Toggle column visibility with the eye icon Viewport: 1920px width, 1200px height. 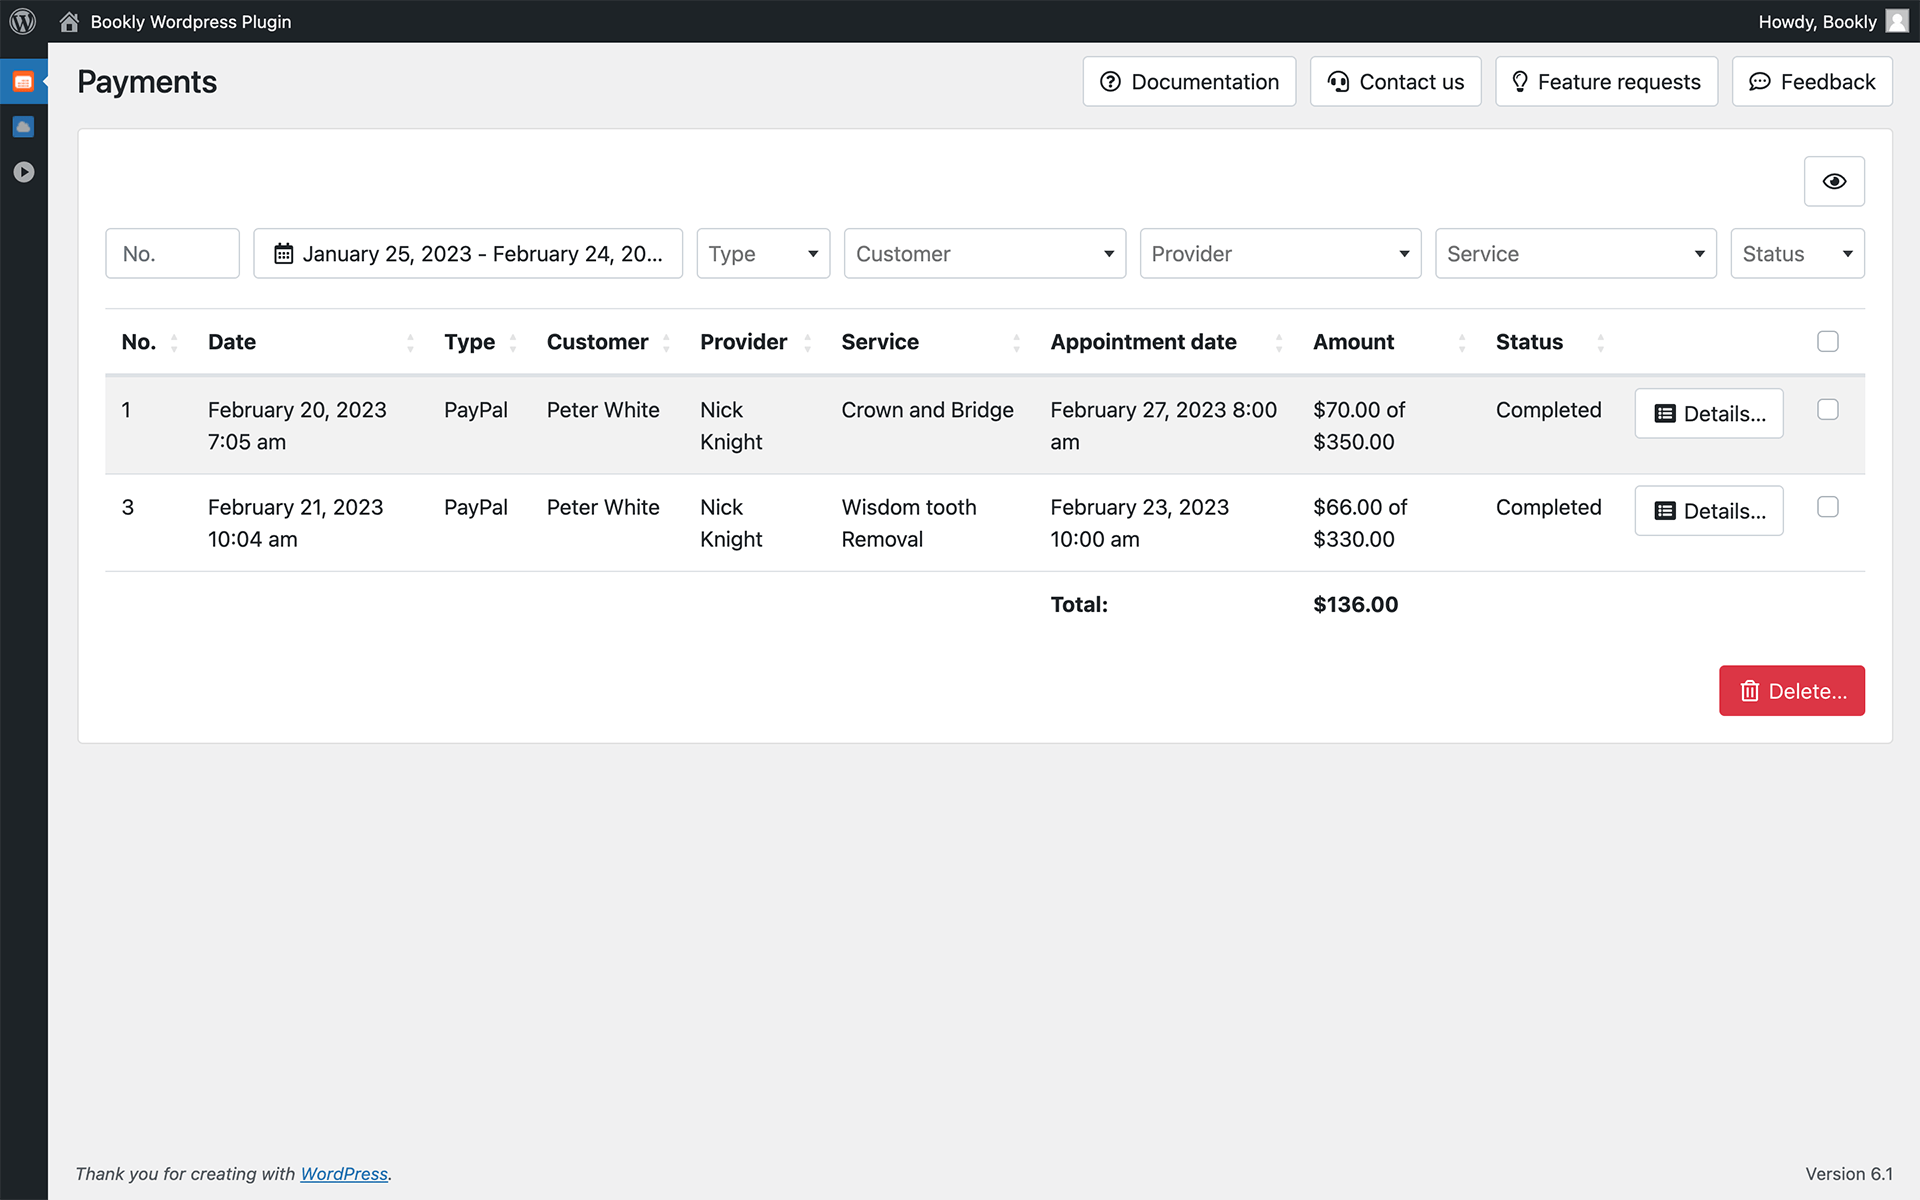point(1833,181)
